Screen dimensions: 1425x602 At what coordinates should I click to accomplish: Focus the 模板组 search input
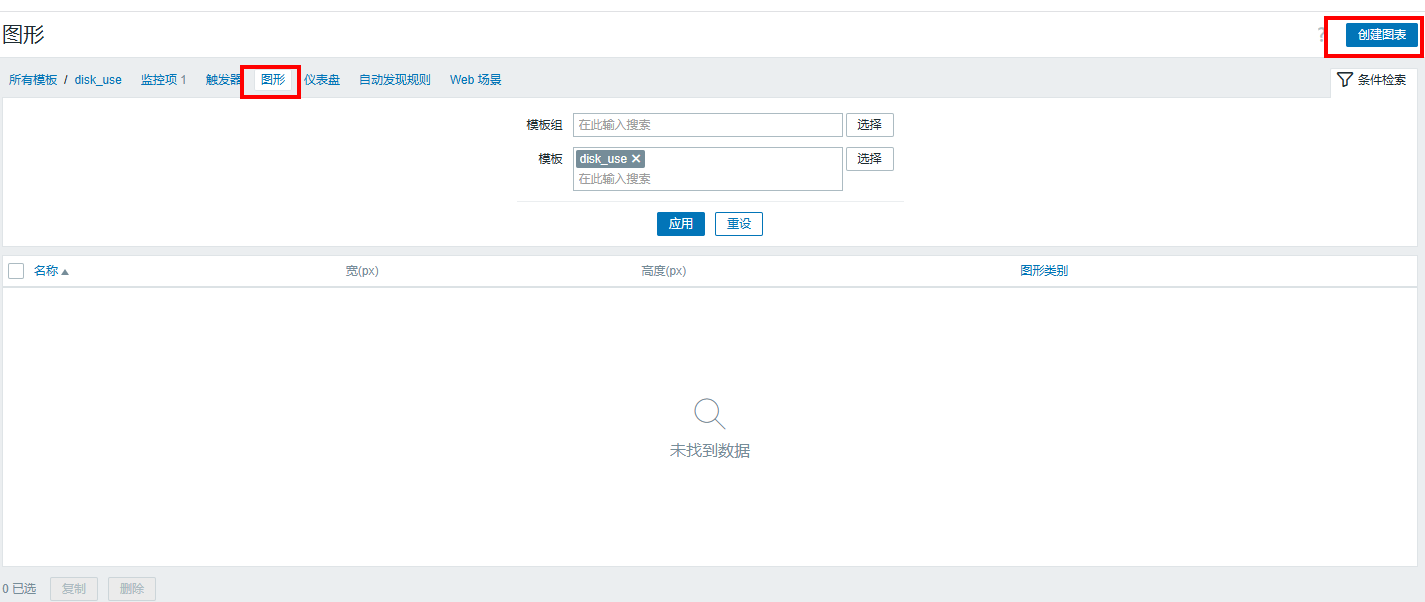(x=708, y=125)
